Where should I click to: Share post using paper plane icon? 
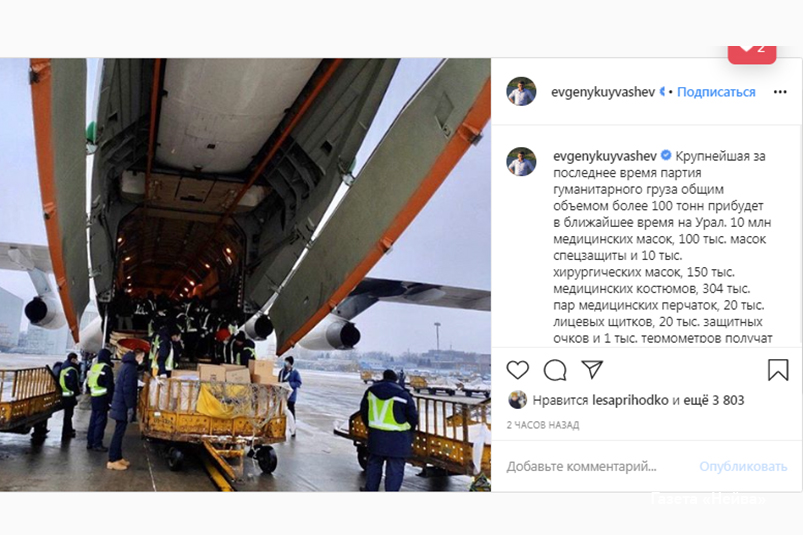(x=592, y=369)
